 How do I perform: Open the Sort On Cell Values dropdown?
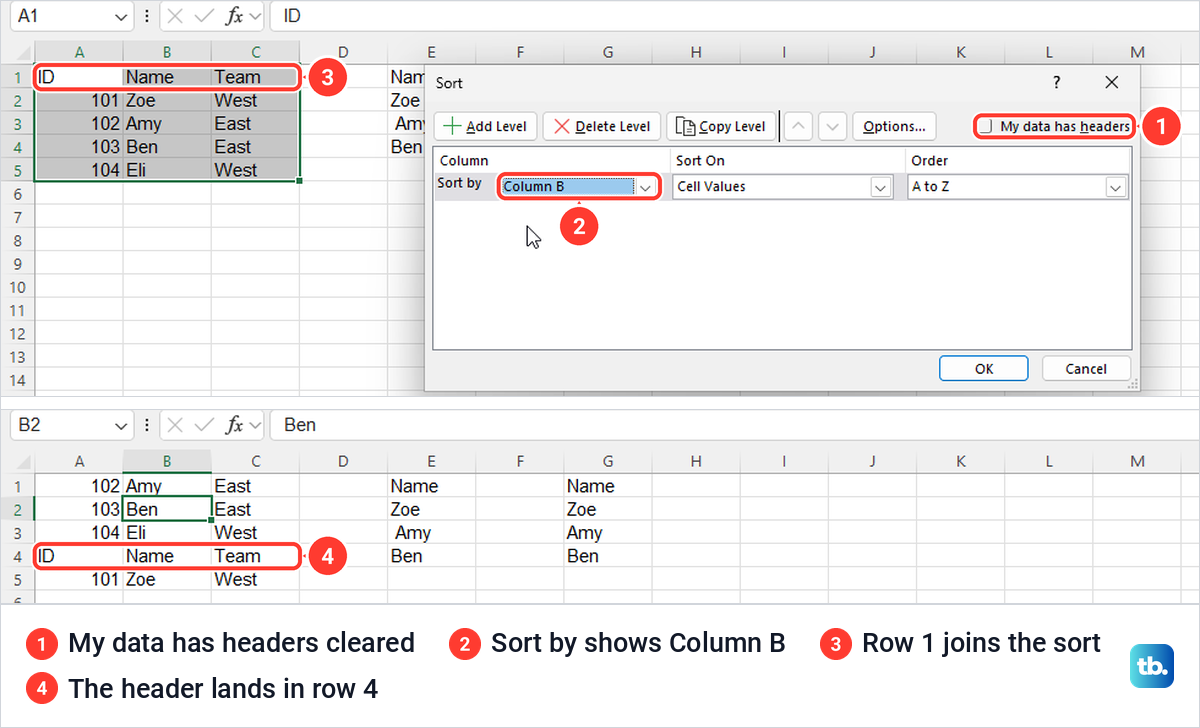pos(881,187)
